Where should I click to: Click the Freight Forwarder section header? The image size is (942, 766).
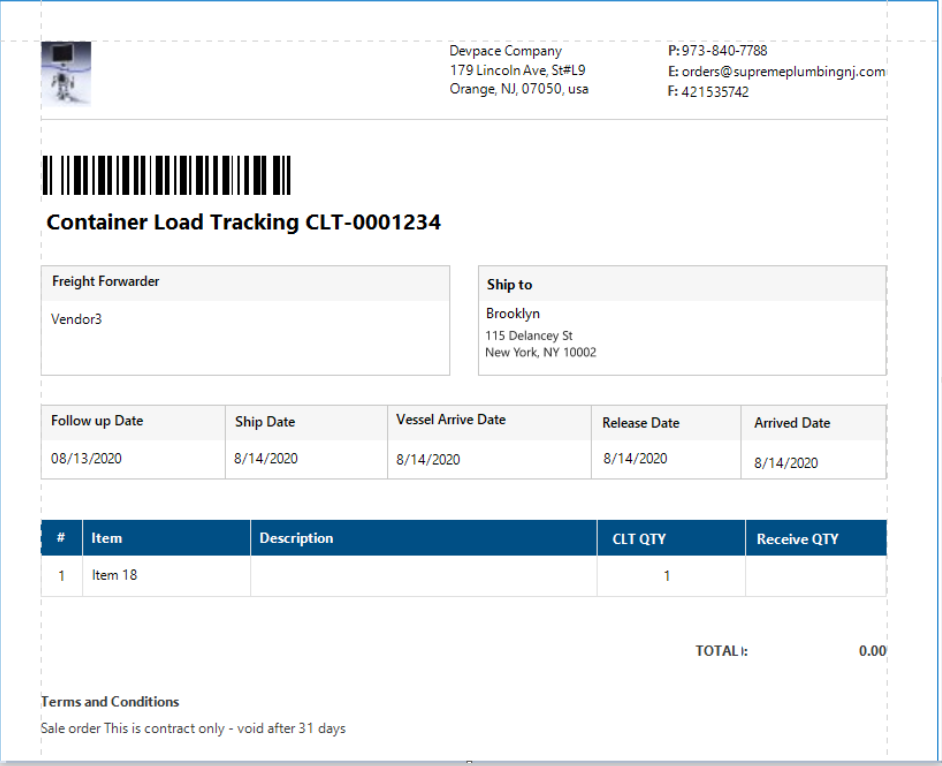106,282
